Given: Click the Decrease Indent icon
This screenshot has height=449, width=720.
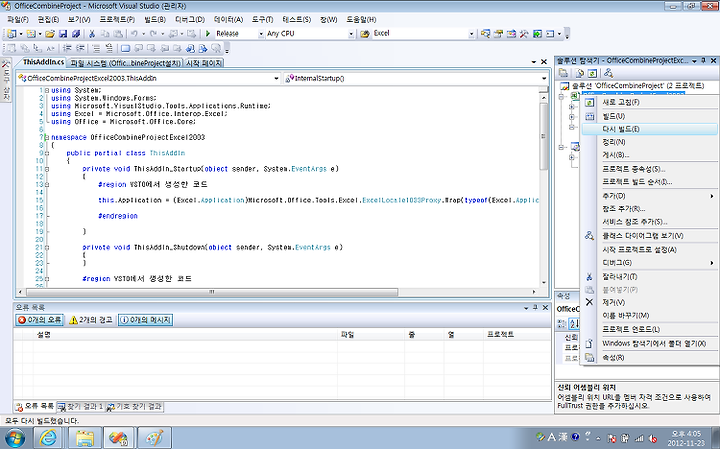Looking at the screenshot, I should click(x=68, y=48).
